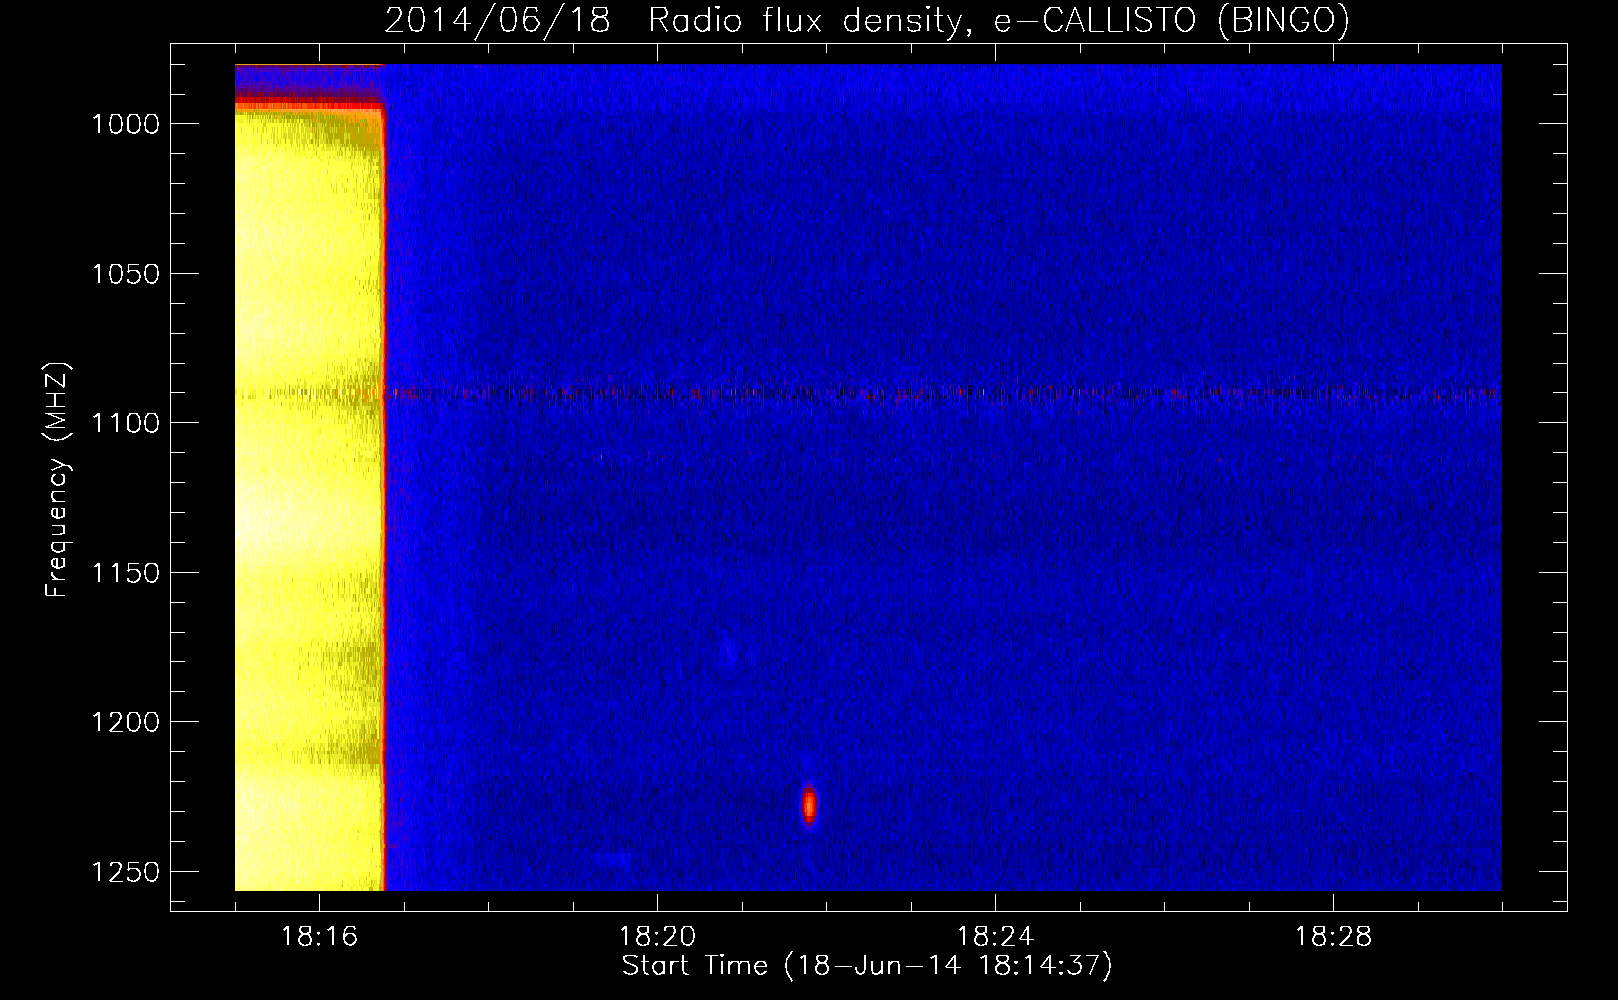
Task: Click the '1050' frequency axis label
Action: (125, 274)
